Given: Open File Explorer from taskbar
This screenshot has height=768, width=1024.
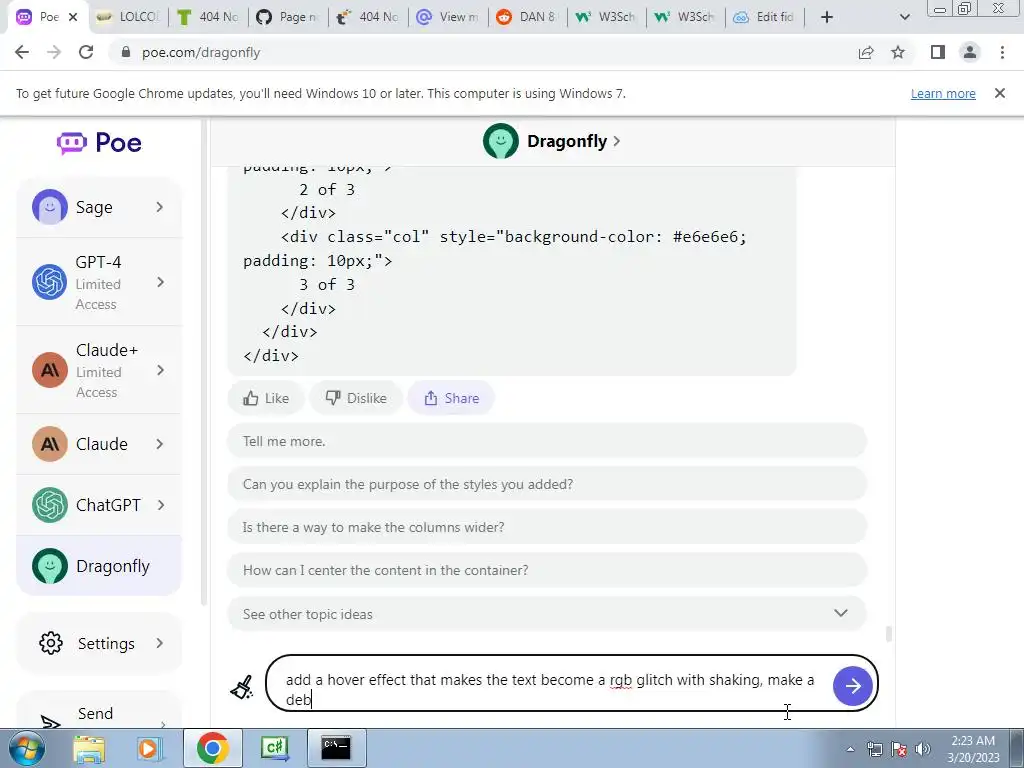Looking at the screenshot, I should point(88,748).
